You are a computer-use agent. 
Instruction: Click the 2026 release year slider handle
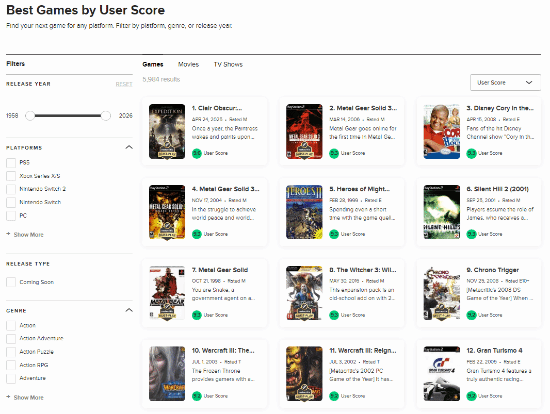pos(106,115)
